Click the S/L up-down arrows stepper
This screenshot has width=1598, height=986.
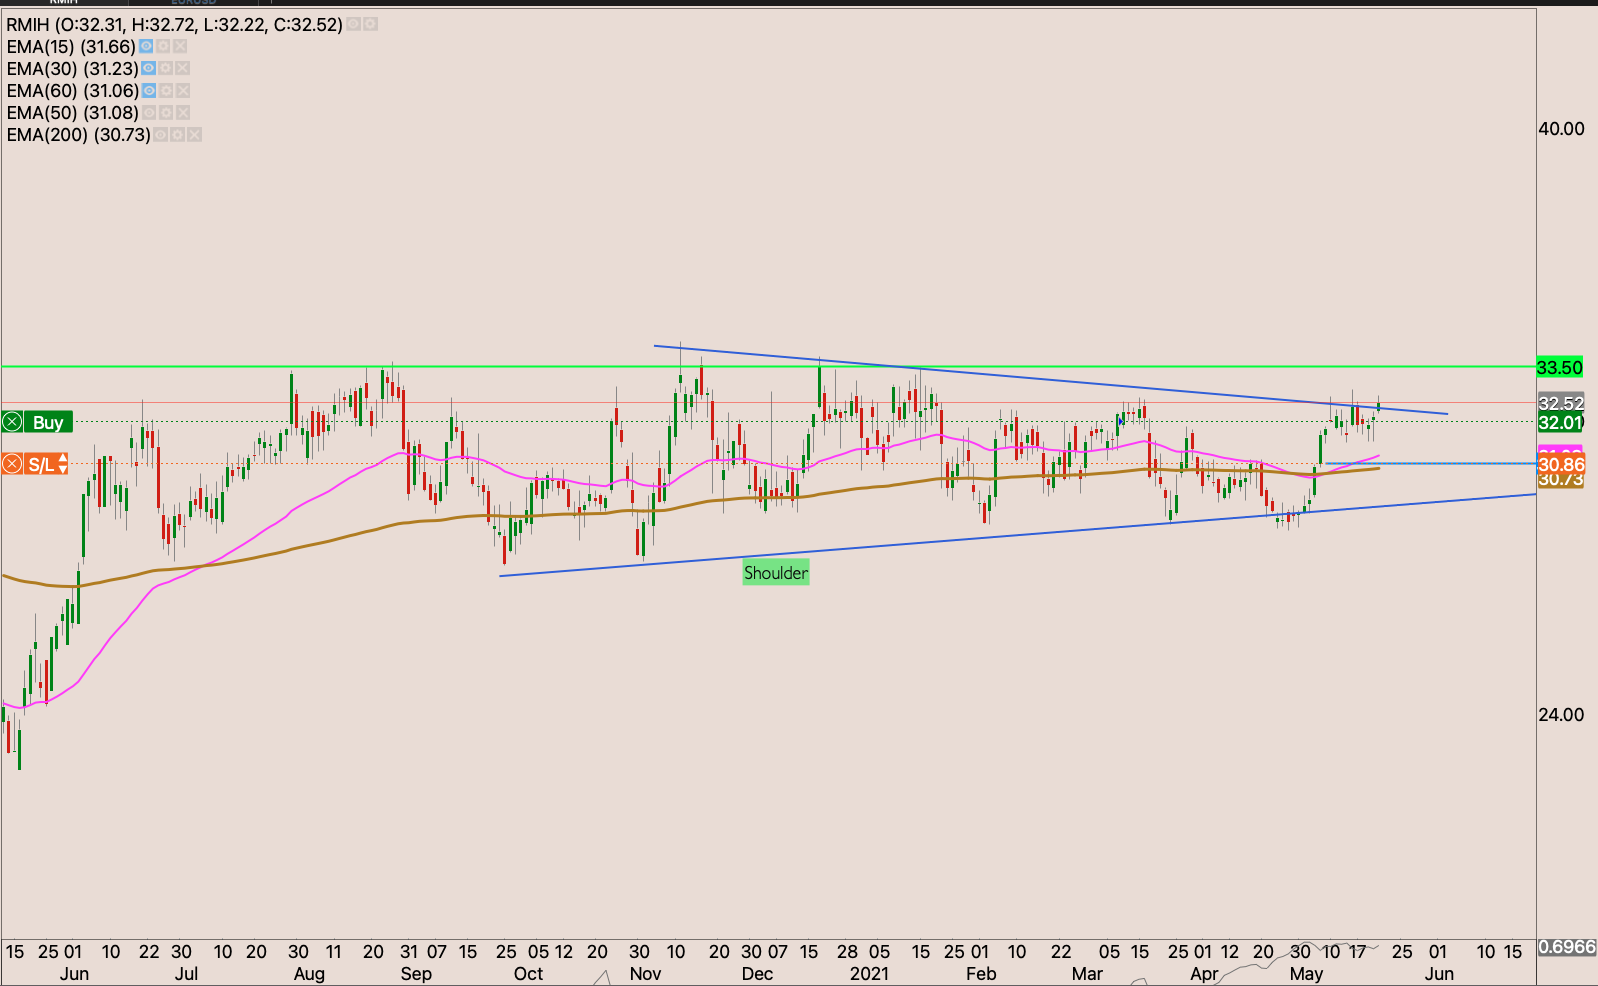[63, 464]
